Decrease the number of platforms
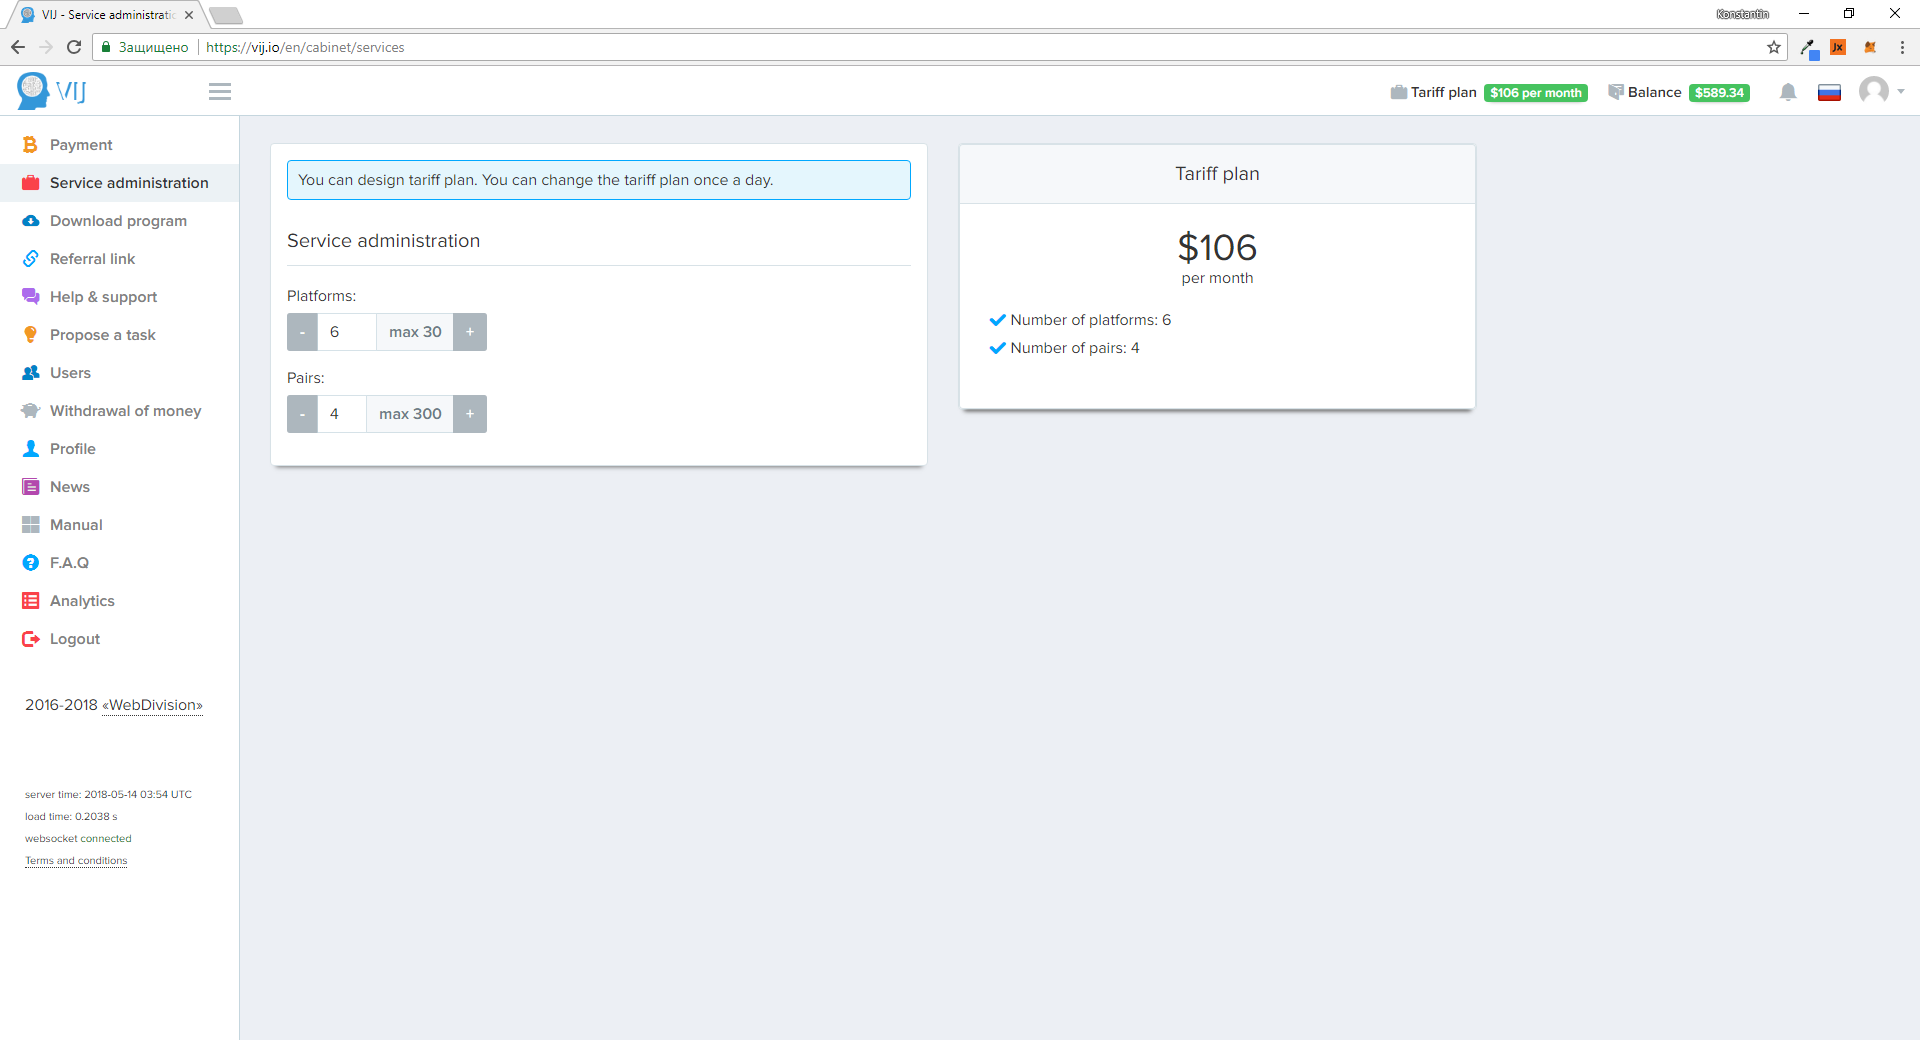Image resolution: width=1920 pixels, height=1040 pixels. (x=302, y=332)
